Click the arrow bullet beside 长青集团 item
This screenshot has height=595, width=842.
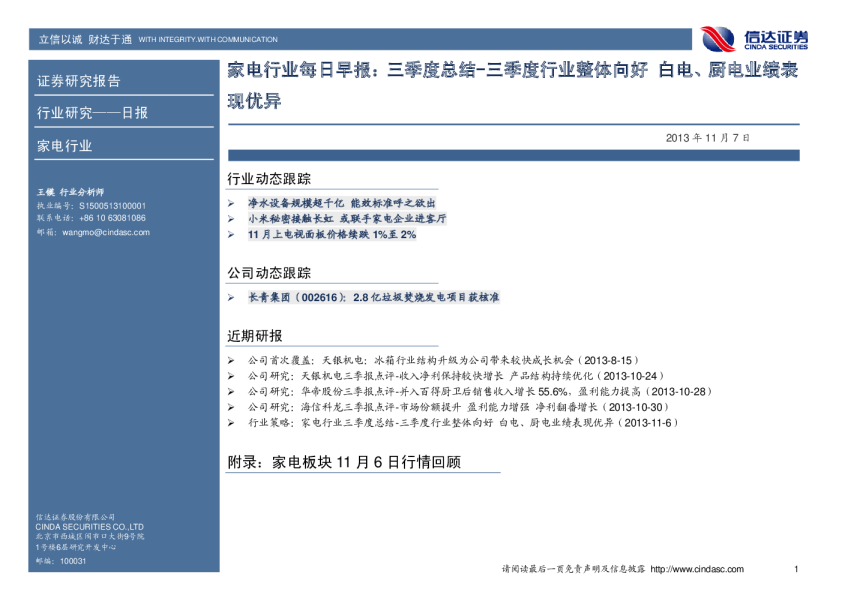pyautogui.click(x=232, y=298)
